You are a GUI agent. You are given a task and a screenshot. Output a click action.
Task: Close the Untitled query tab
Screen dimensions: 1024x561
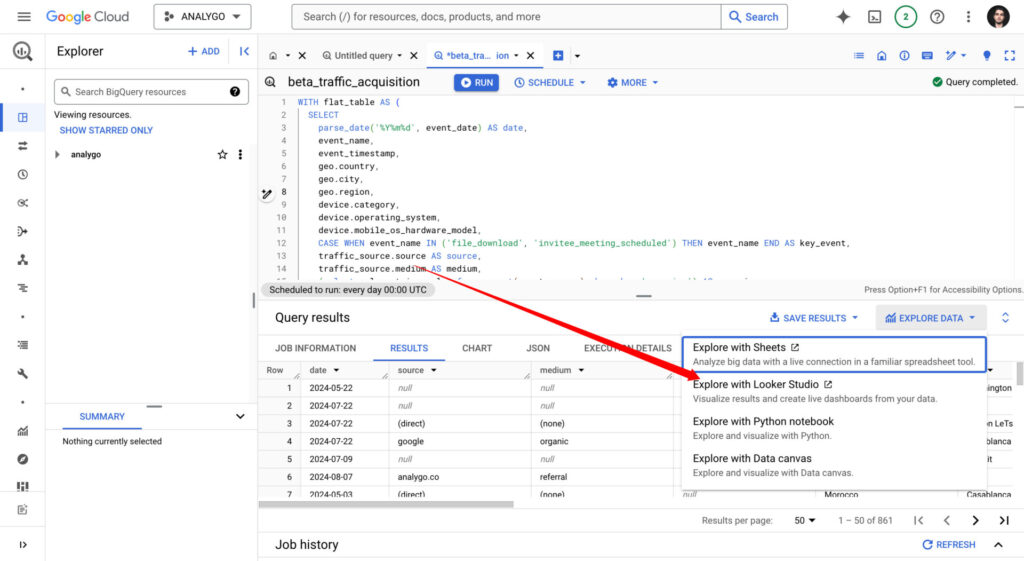(413, 56)
